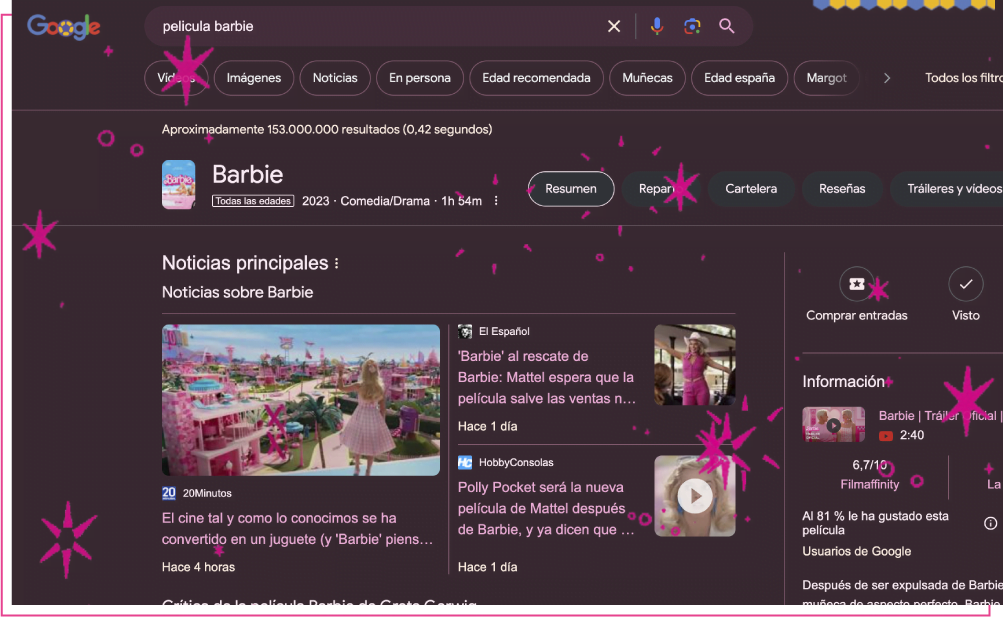Open Google Lens image search
This screenshot has height=617, width=1003.
pyautogui.click(x=692, y=26)
